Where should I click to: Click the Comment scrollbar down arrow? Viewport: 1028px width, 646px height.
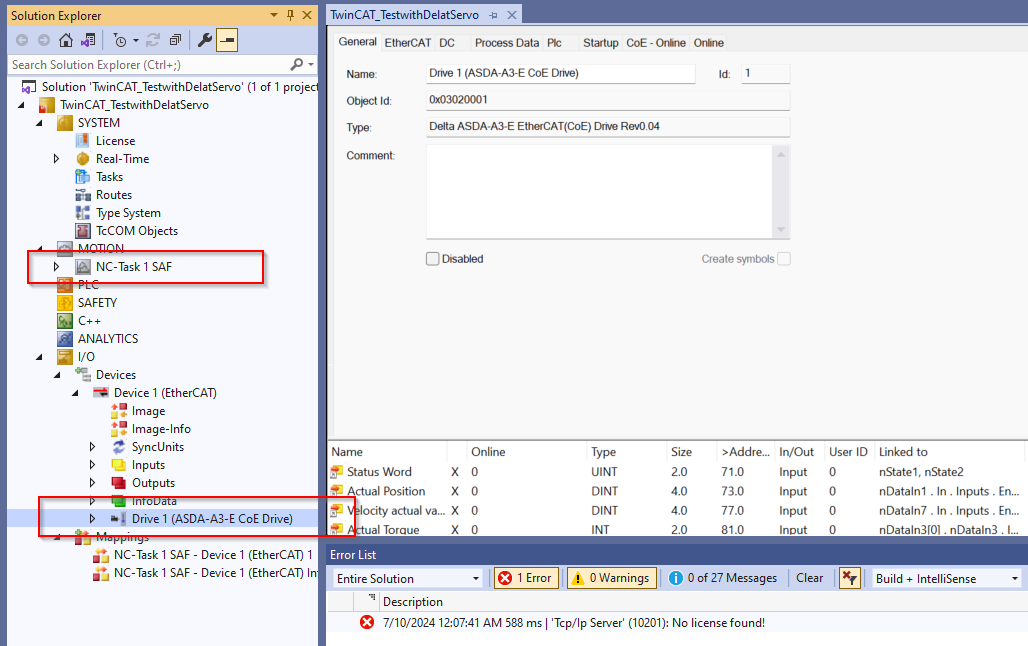(x=781, y=230)
